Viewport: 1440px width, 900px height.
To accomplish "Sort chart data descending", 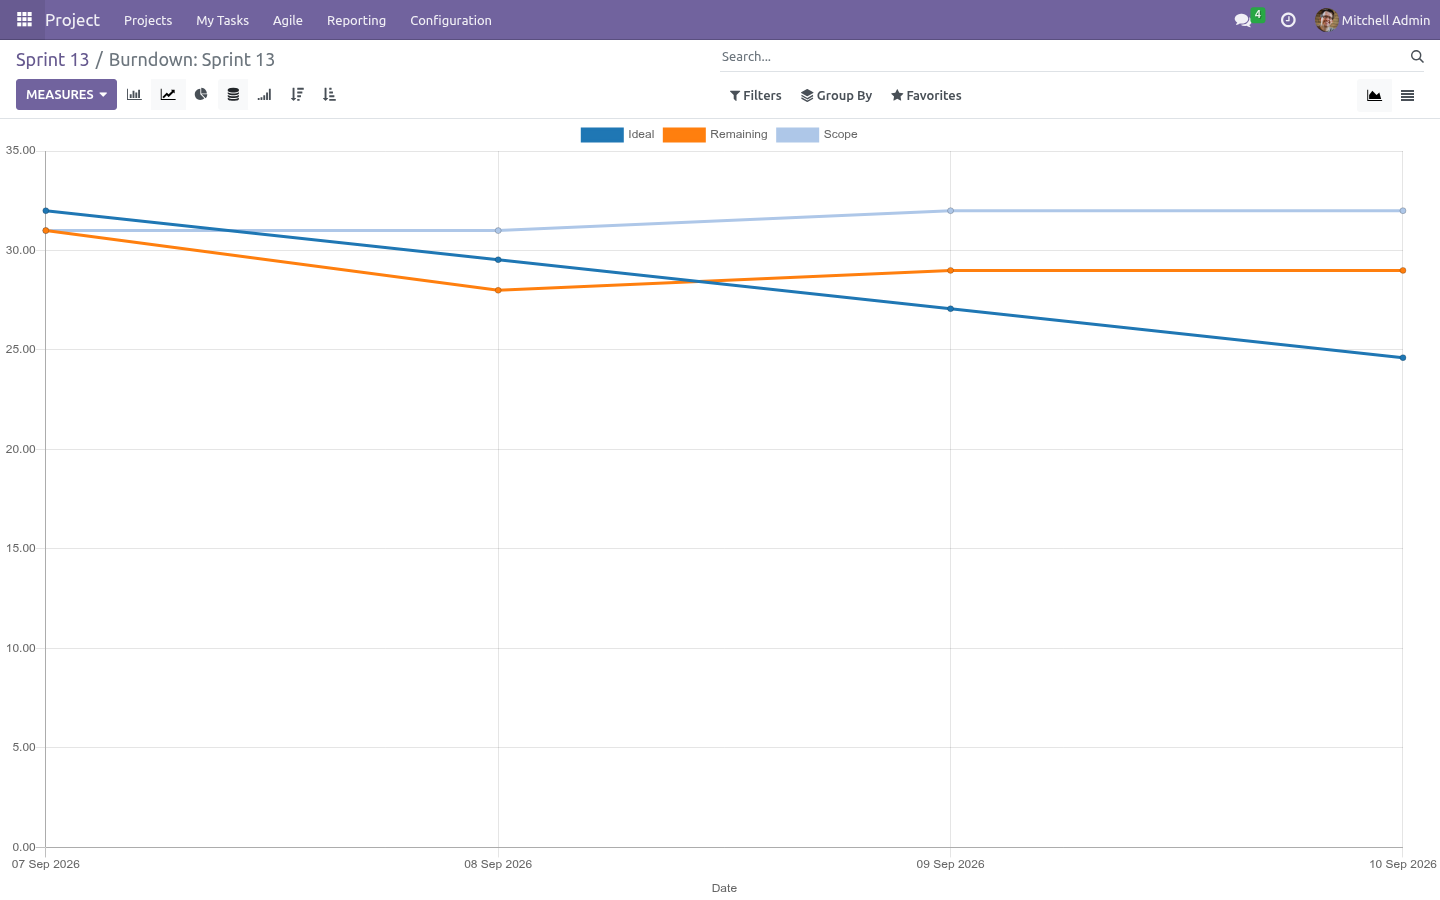I will [297, 95].
